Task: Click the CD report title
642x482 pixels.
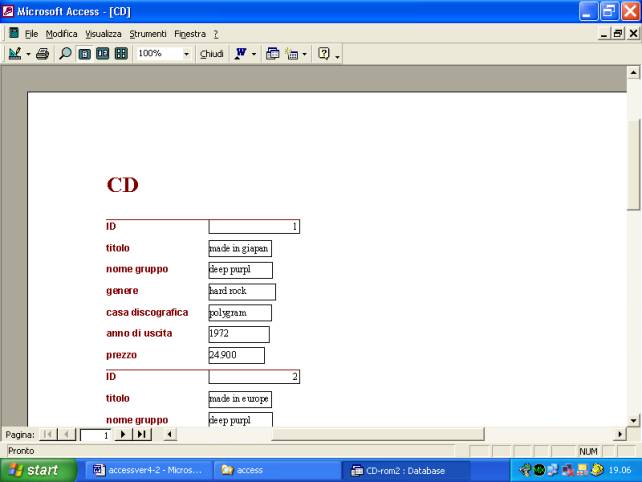Action: click(x=122, y=185)
